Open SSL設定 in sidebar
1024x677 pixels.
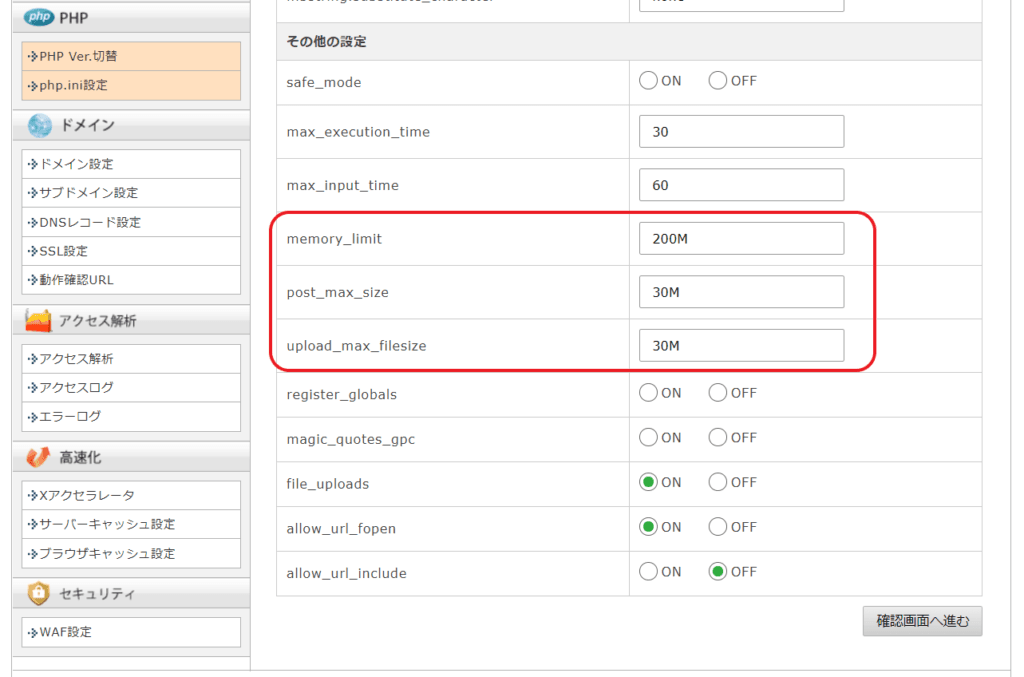click(131, 251)
